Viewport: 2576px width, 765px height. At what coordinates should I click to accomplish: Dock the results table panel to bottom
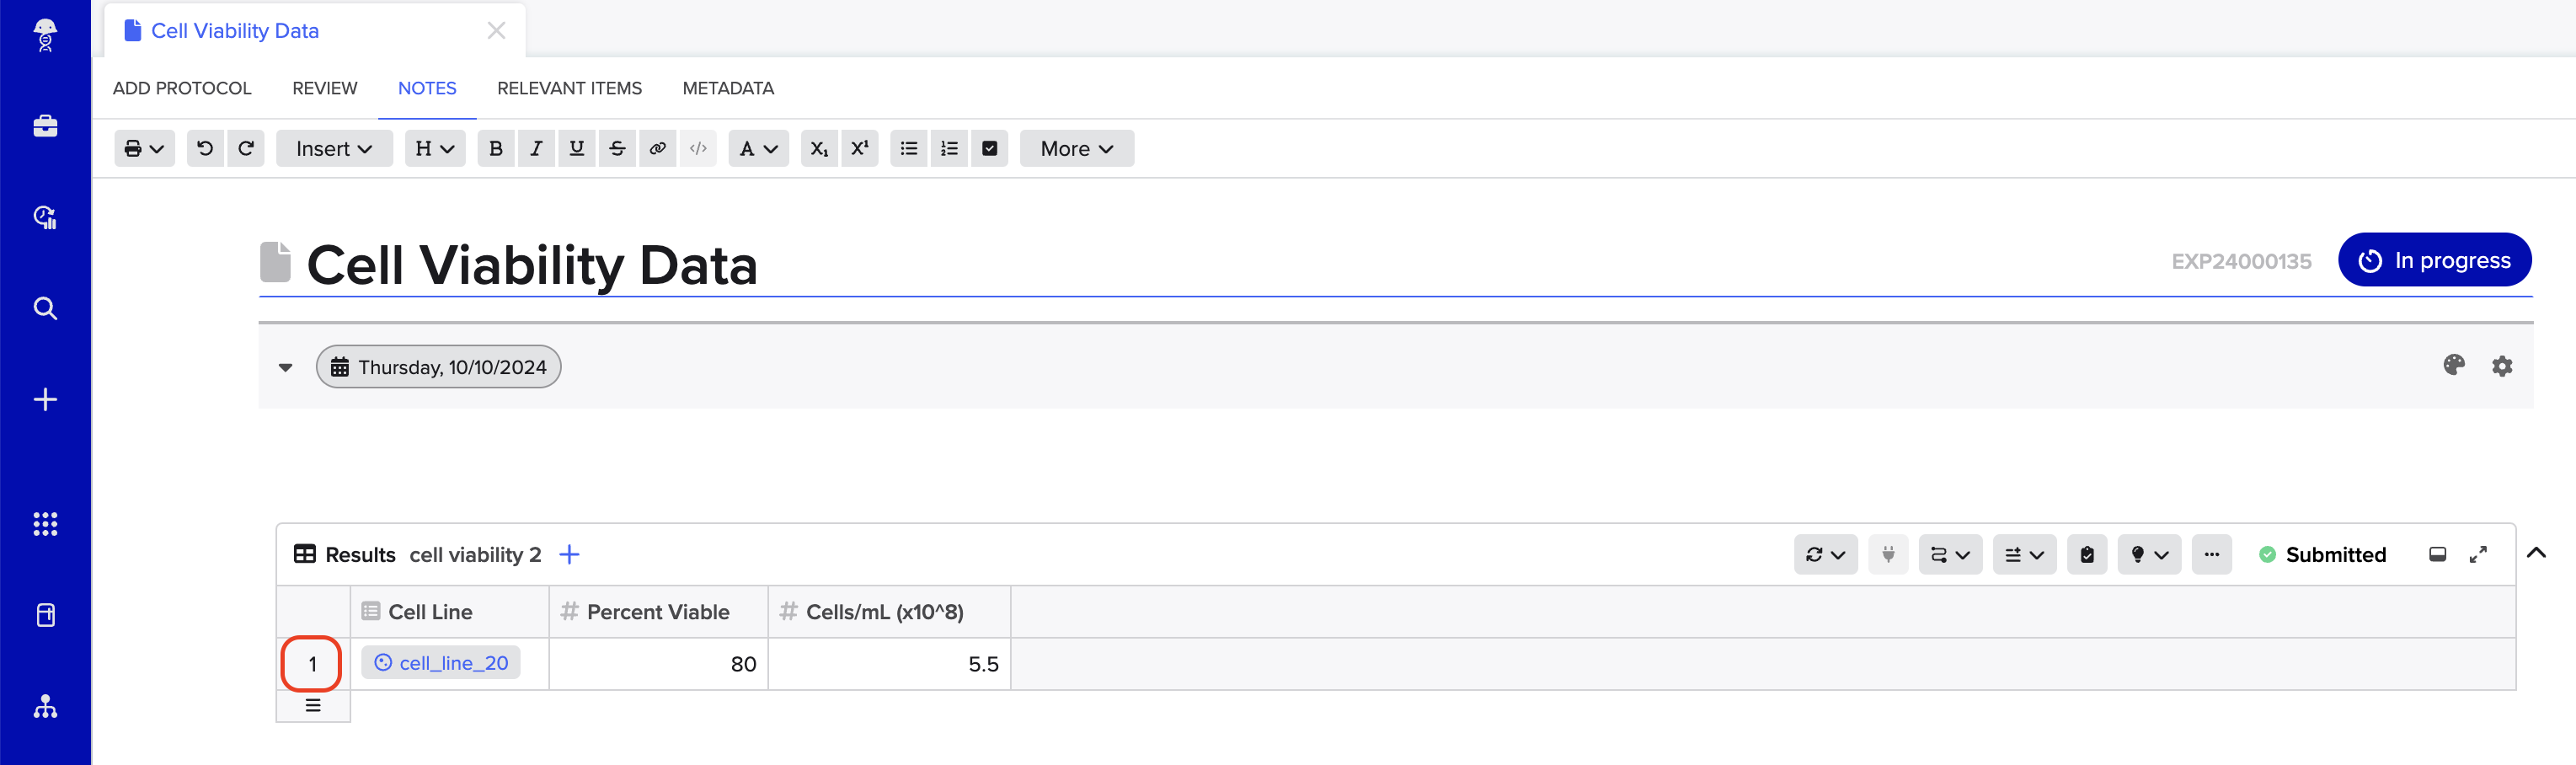pyautogui.click(x=2437, y=554)
